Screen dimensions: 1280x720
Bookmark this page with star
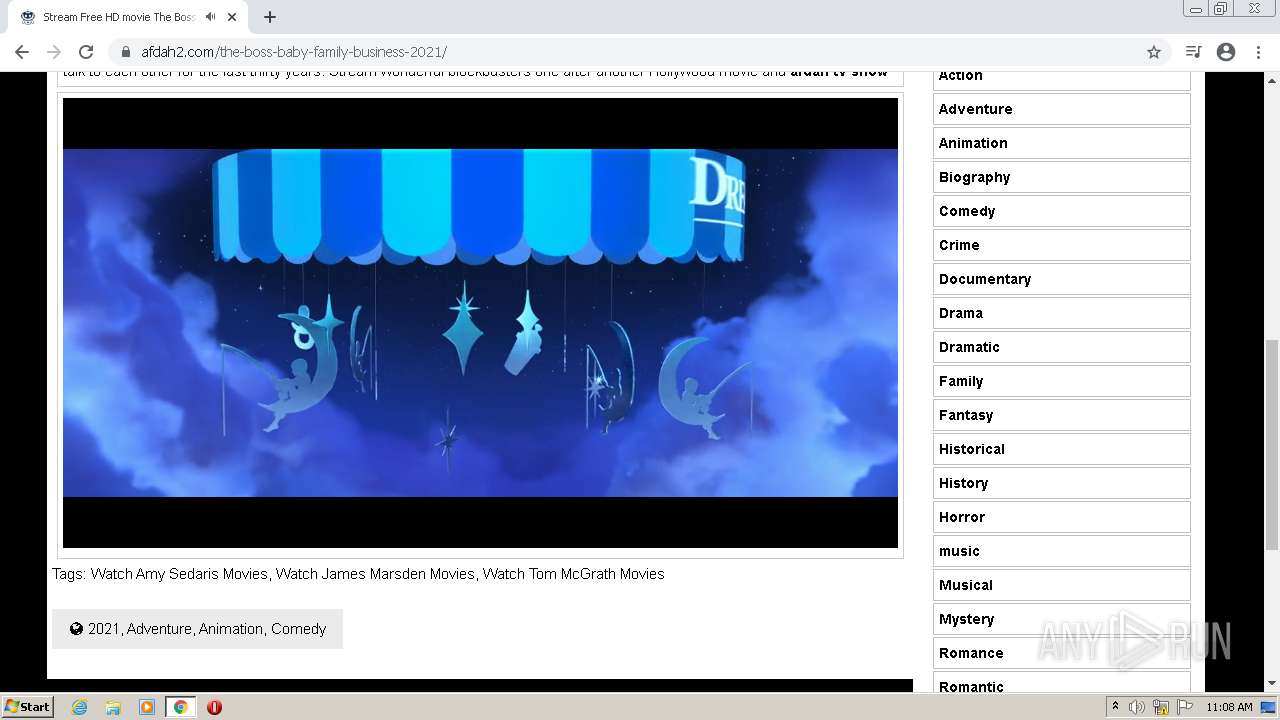pos(1154,52)
